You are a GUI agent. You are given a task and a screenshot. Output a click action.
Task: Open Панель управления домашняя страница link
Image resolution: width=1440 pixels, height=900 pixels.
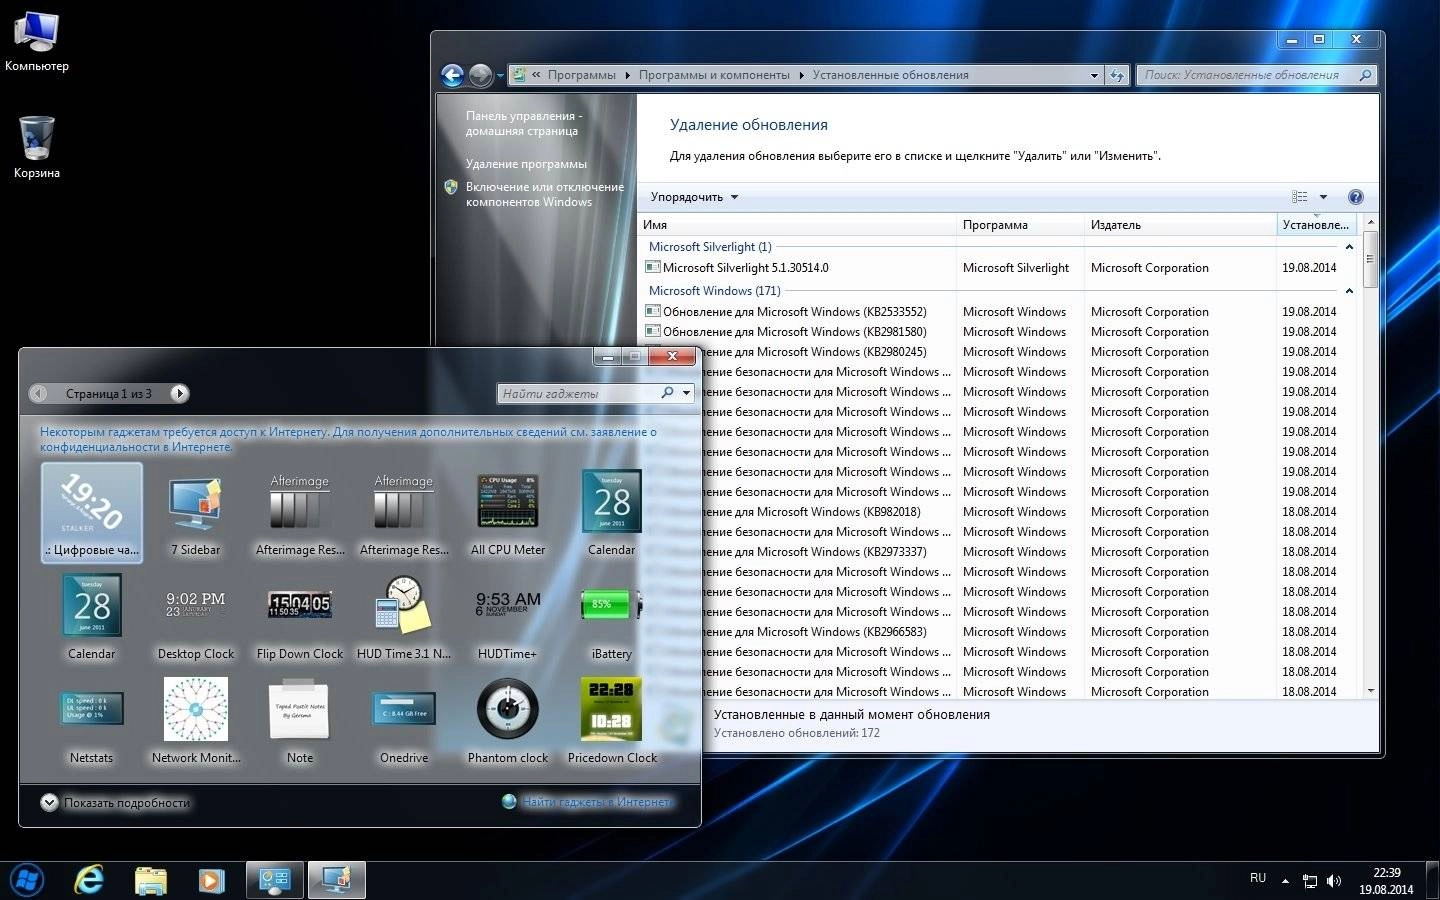tap(523, 123)
